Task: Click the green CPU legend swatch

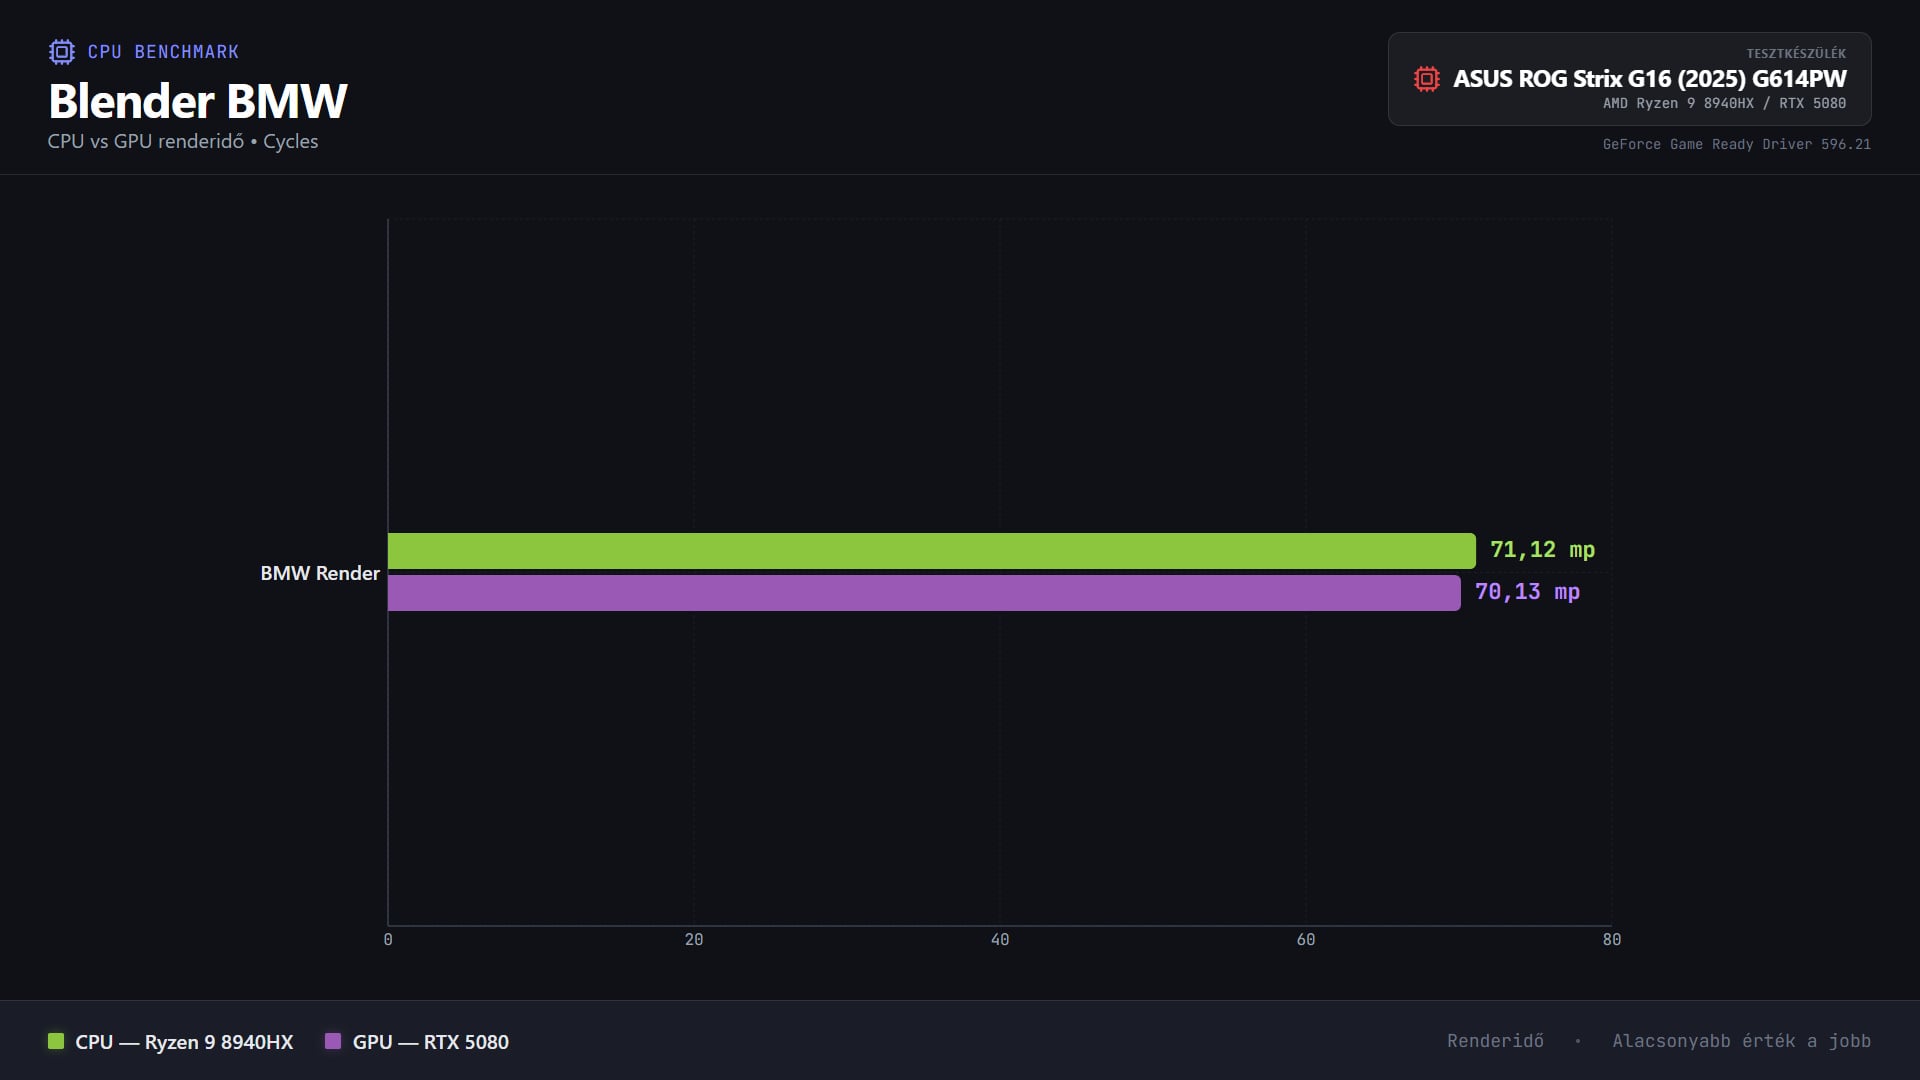Action: tap(56, 1041)
